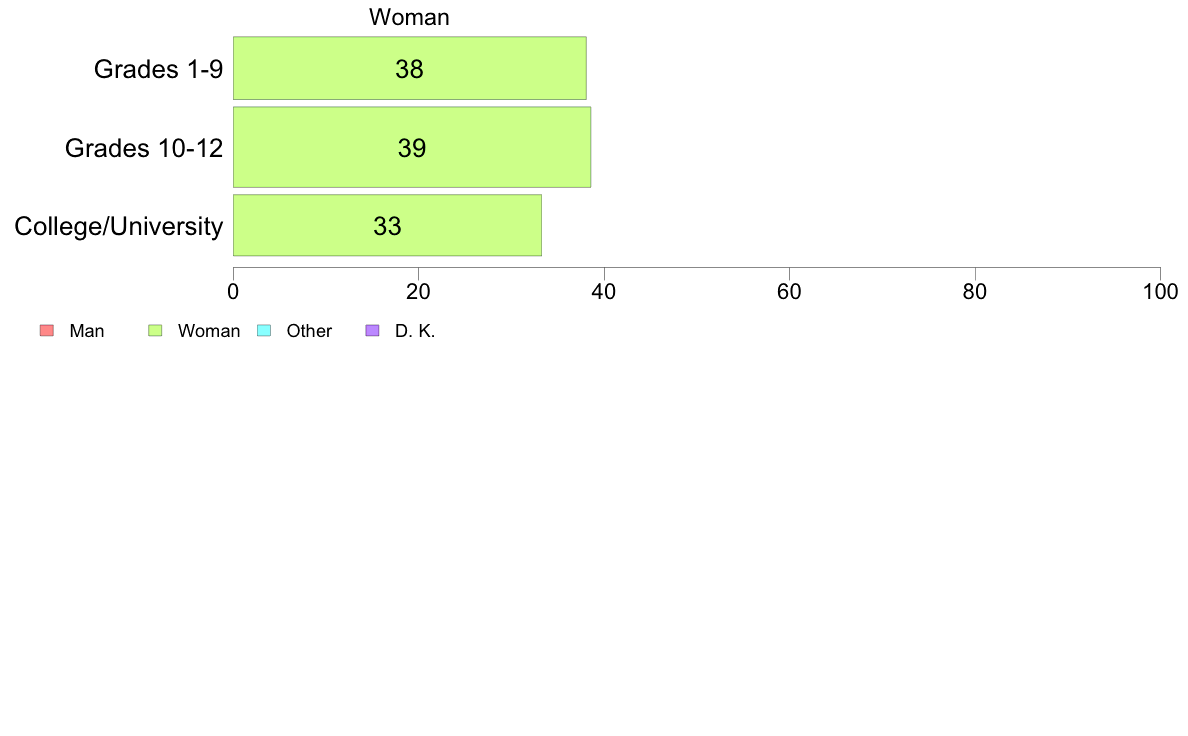Image resolution: width=1188 pixels, height=736 pixels.
Task: Click the purple D. K. legend swatch
Action: 373,330
